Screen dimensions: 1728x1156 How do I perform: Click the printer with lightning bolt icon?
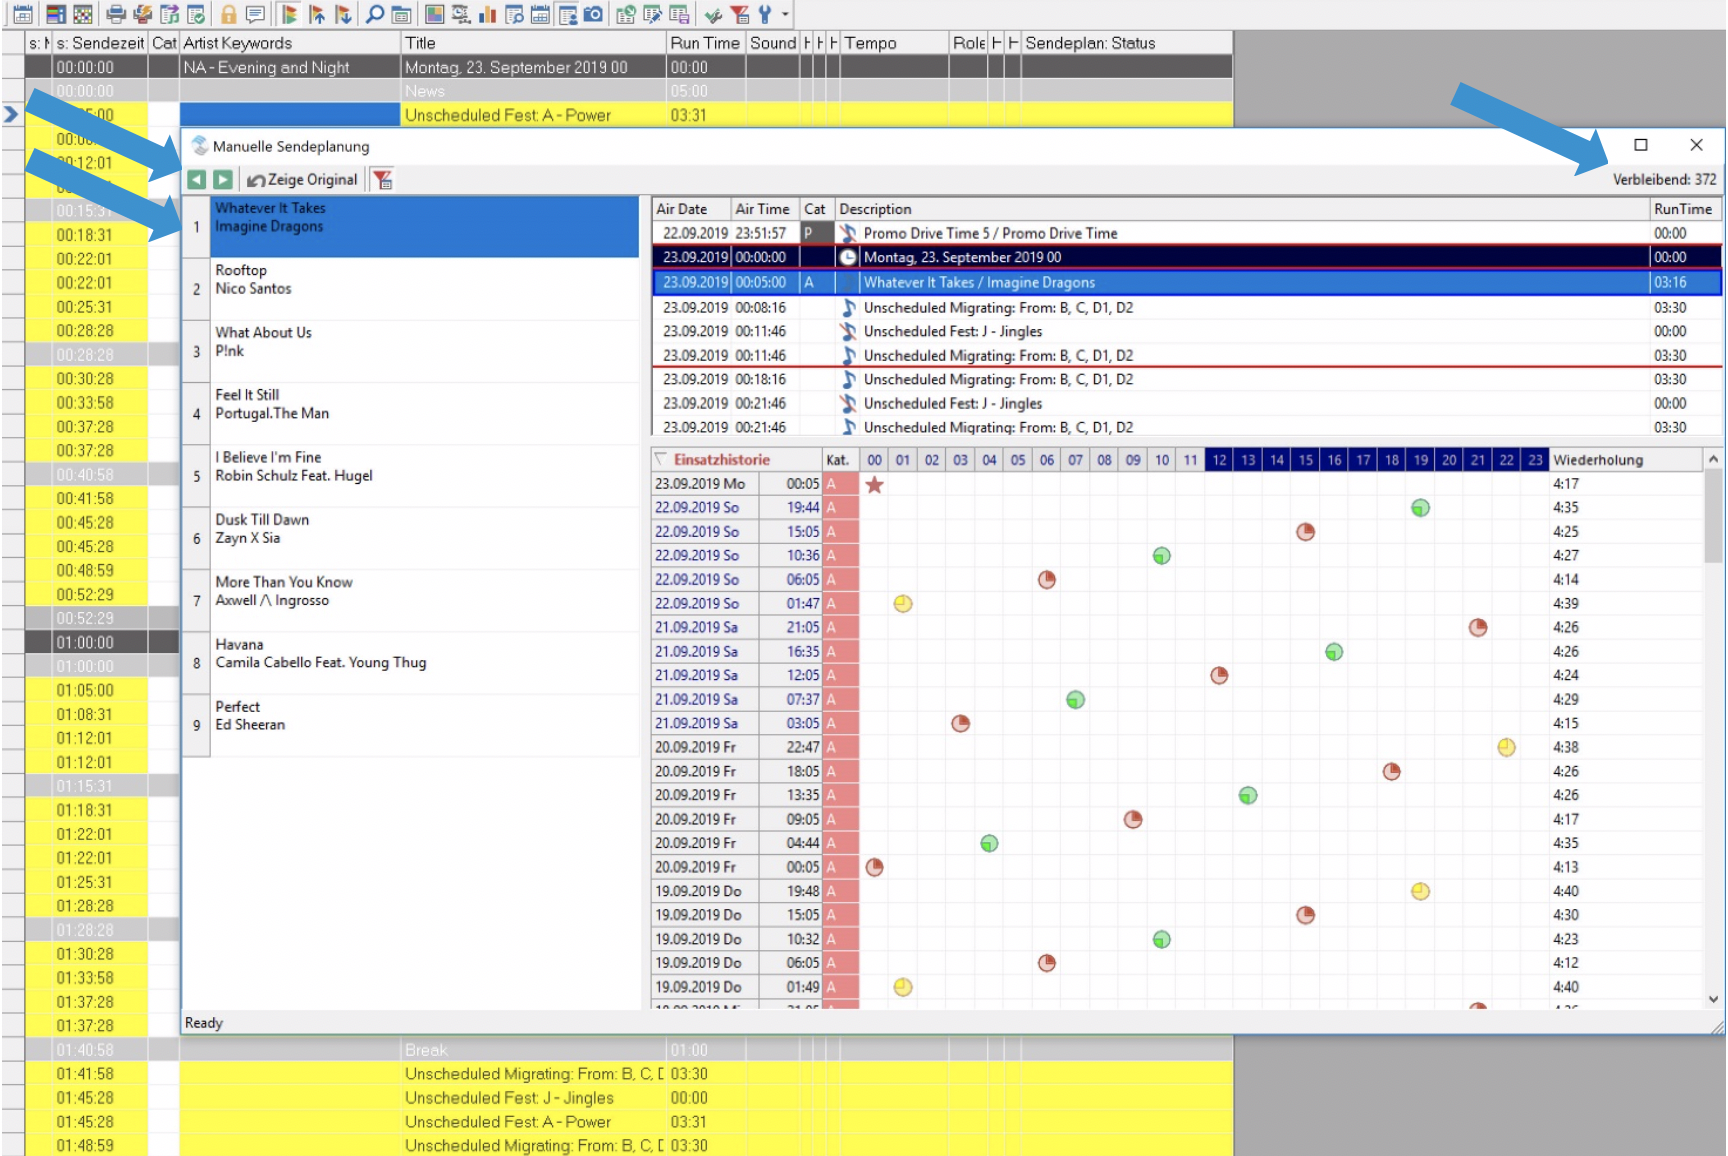coord(143,14)
